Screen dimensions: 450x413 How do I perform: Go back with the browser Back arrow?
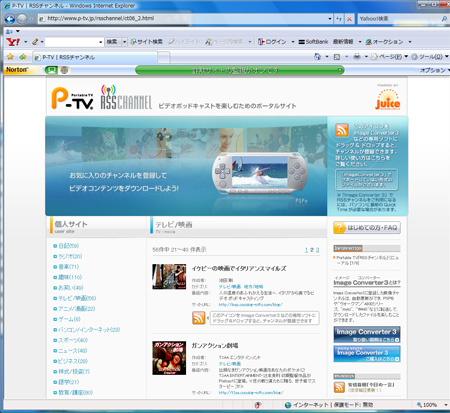pos(10,19)
